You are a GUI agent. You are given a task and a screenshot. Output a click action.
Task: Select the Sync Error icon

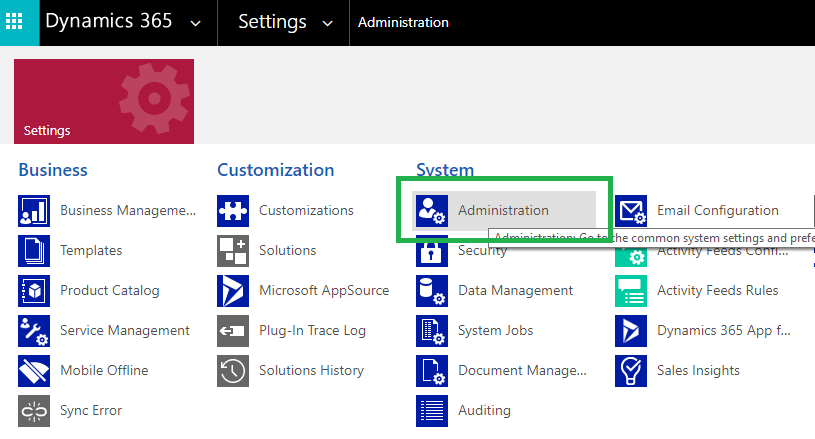click(34, 411)
